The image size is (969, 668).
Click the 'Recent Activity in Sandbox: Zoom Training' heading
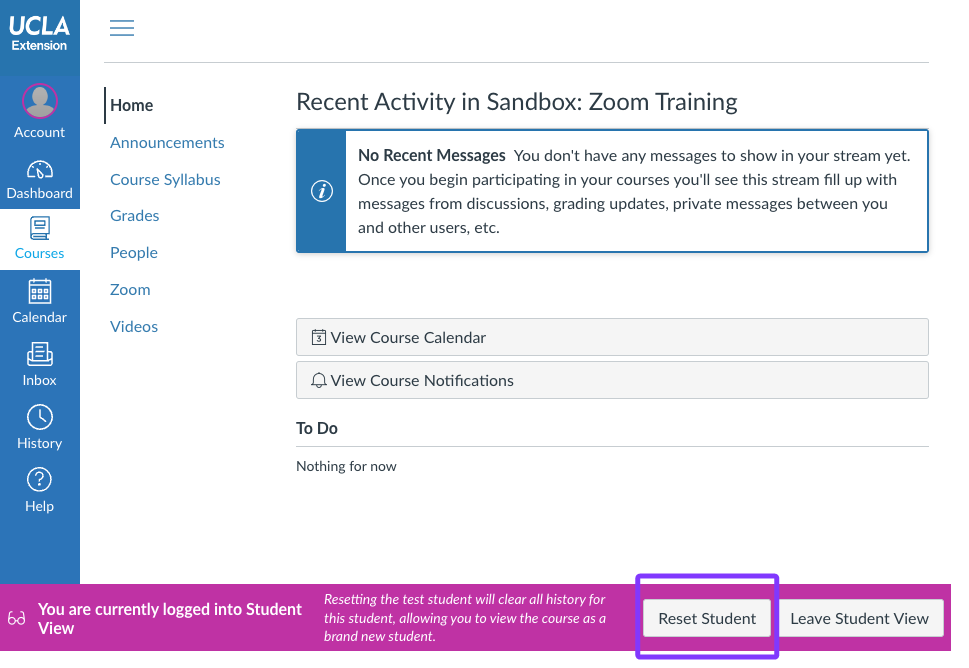(517, 102)
